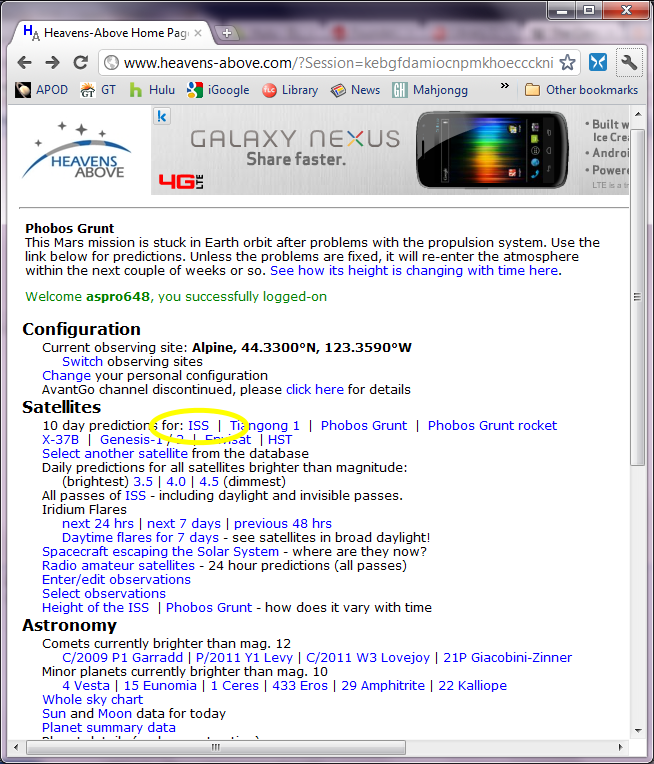Viewport: 654px width, 764px height.
Task: Open Whole sky chart link
Action: click(93, 700)
